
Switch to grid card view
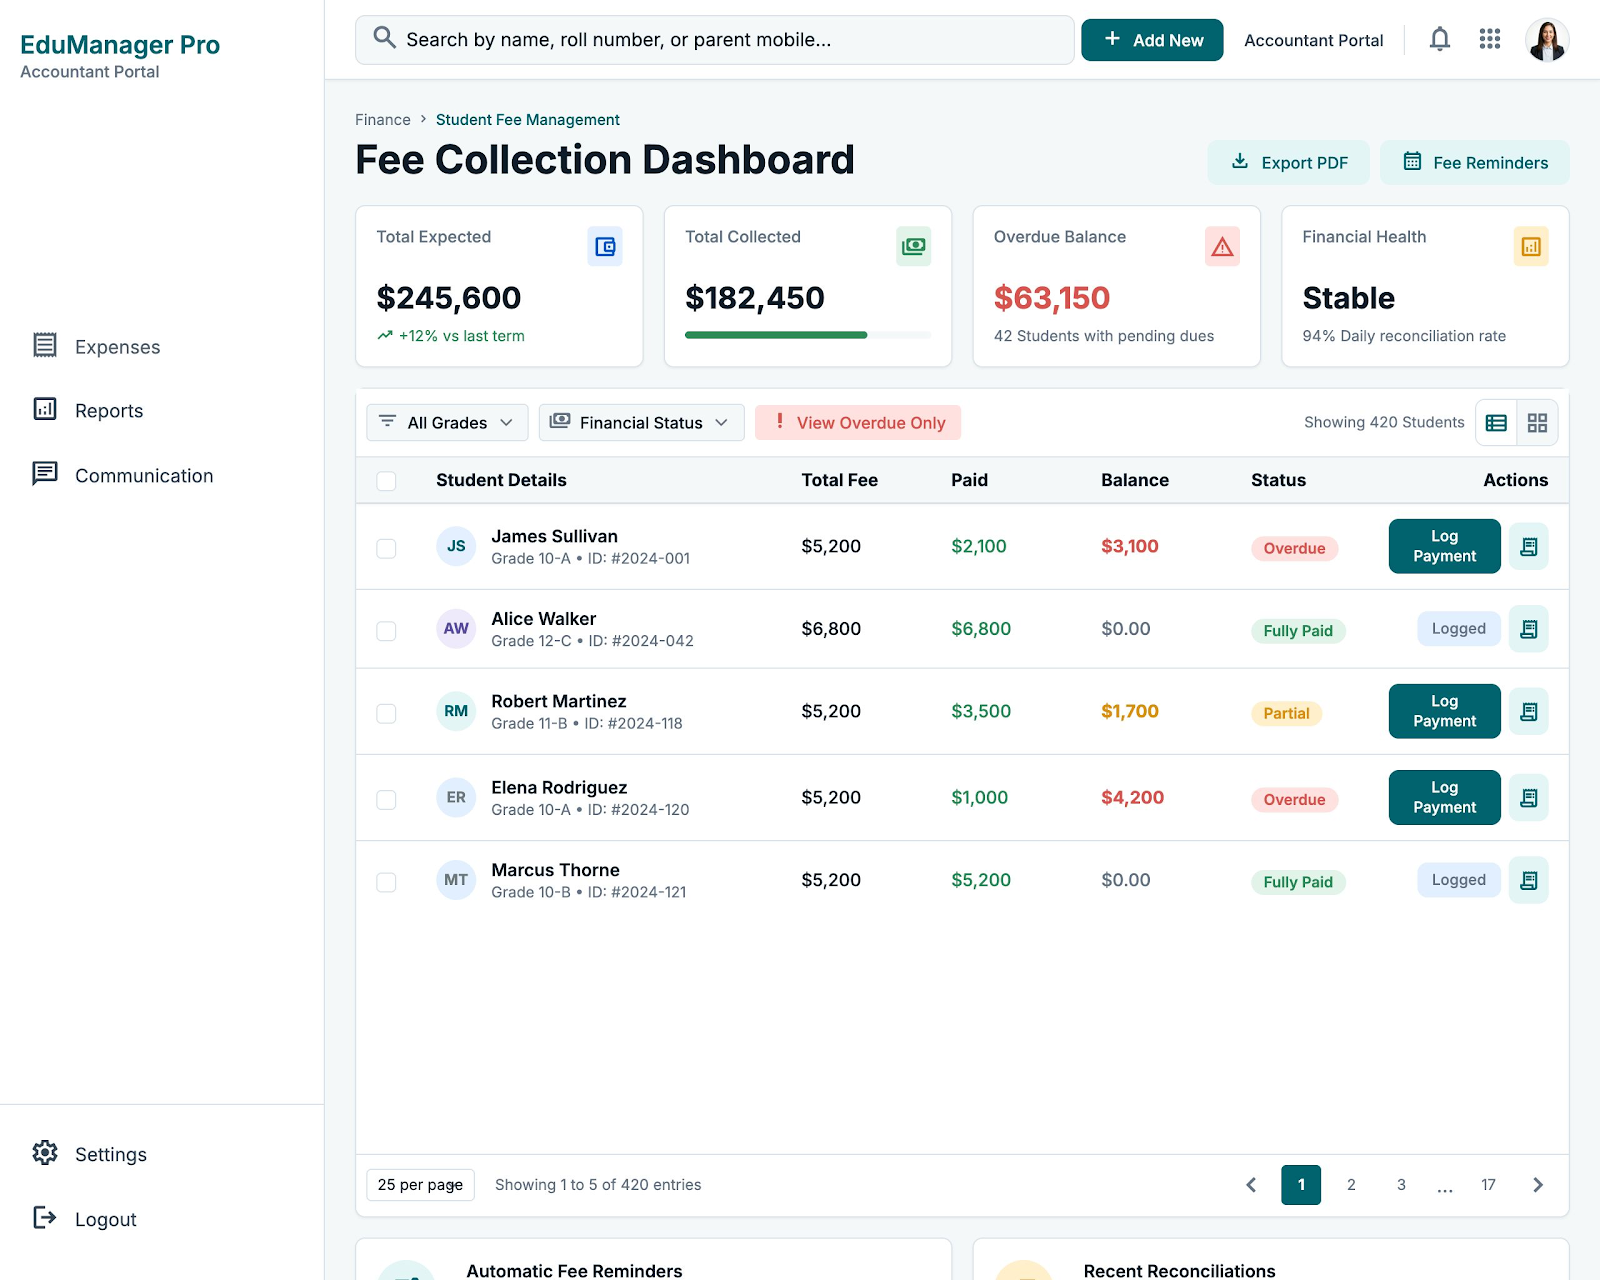point(1537,423)
